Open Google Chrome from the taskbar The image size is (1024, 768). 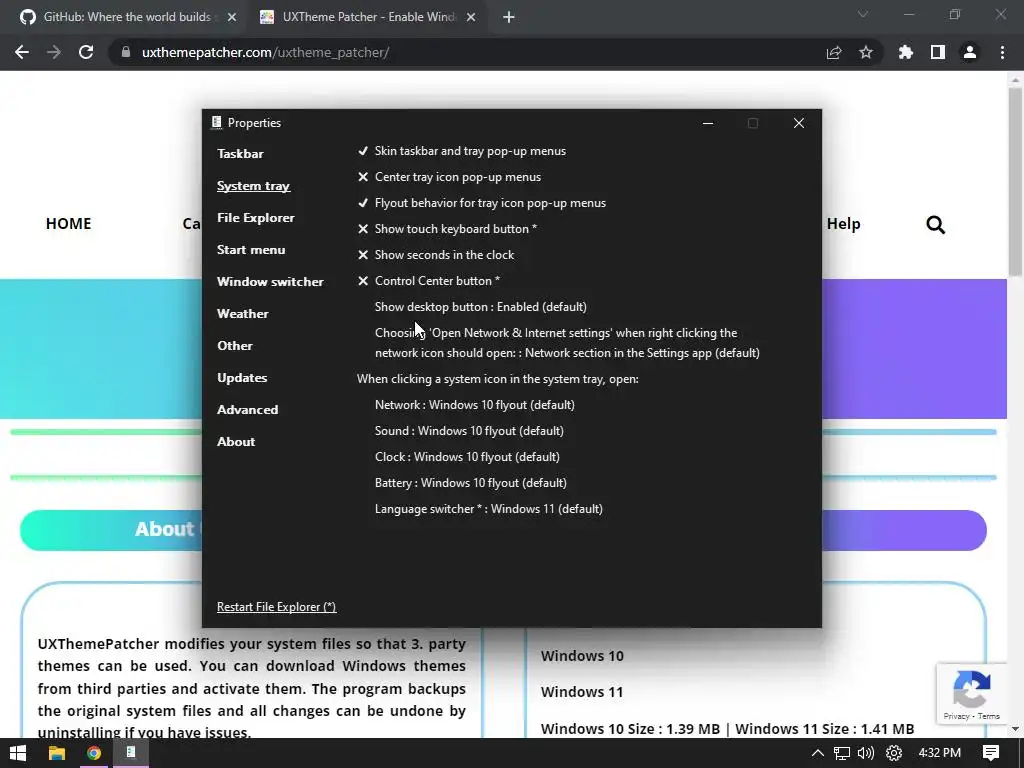pyautogui.click(x=94, y=753)
